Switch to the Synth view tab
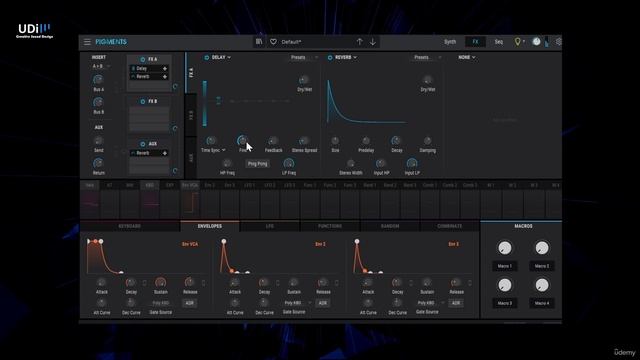The height and width of the screenshot is (360, 640). (x=450, y=42)
